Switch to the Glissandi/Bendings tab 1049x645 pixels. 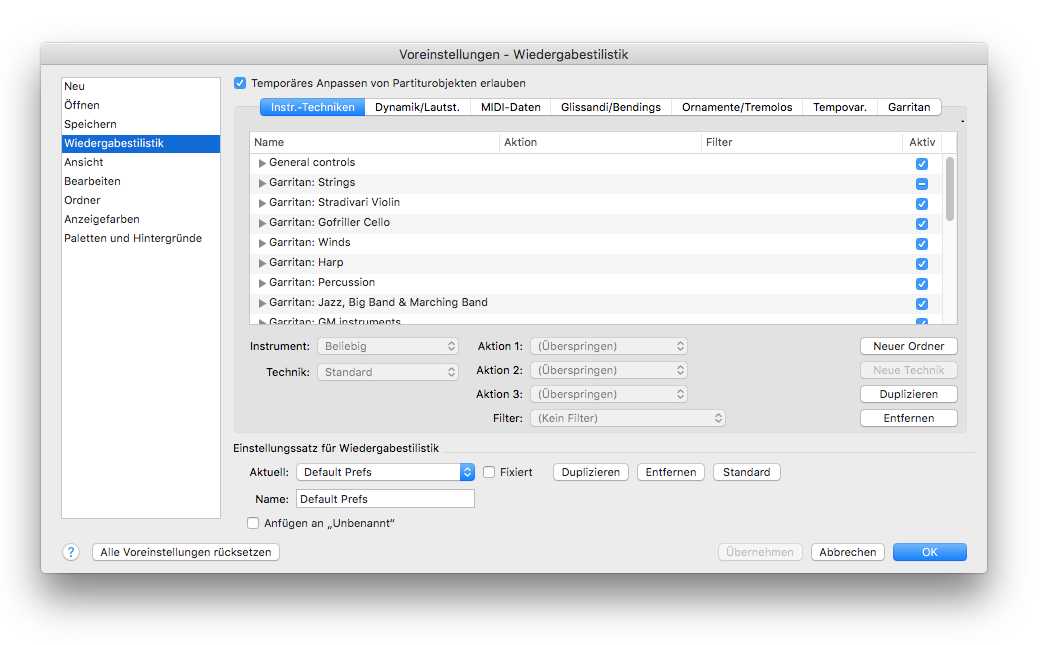click(611, 107)
